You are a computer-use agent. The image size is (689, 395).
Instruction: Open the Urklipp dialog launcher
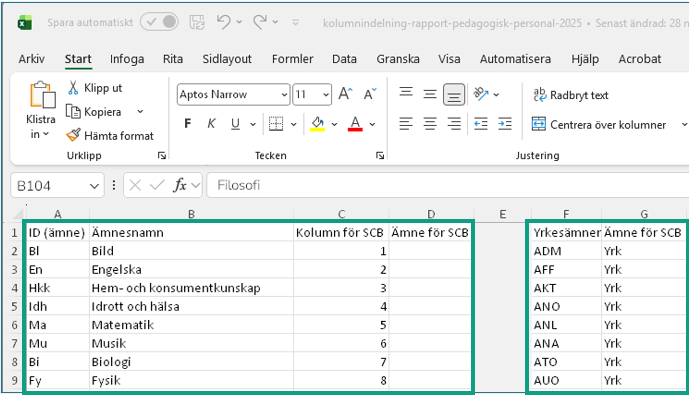[162, 156]
